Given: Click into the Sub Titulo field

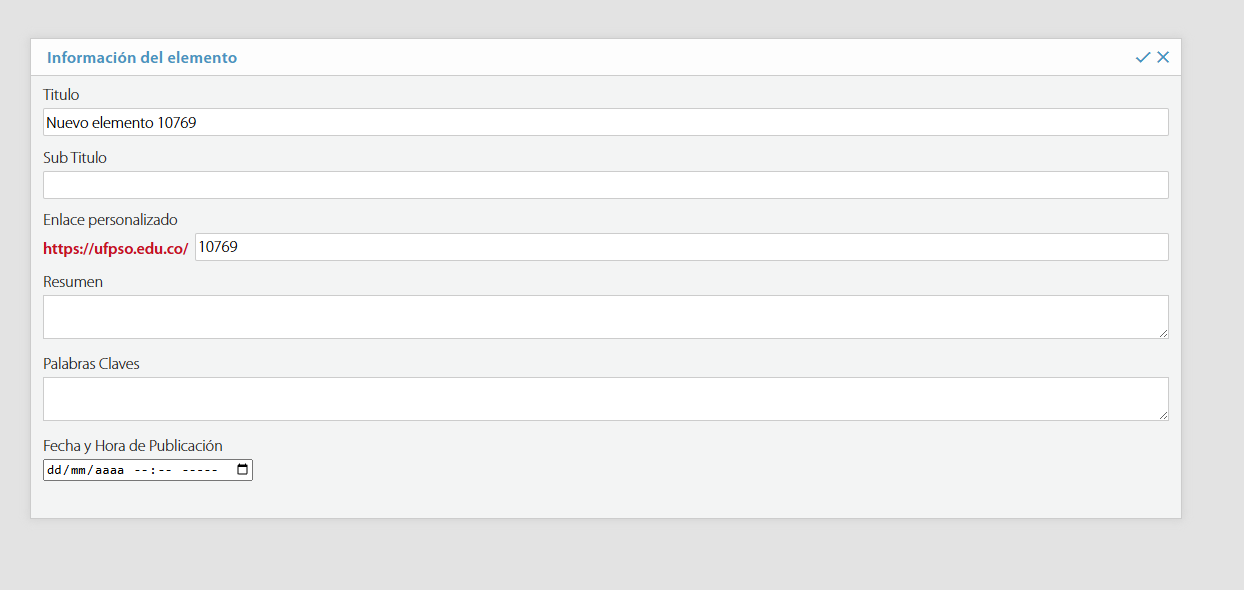Looking at the screenshot, I should [605, 185].
